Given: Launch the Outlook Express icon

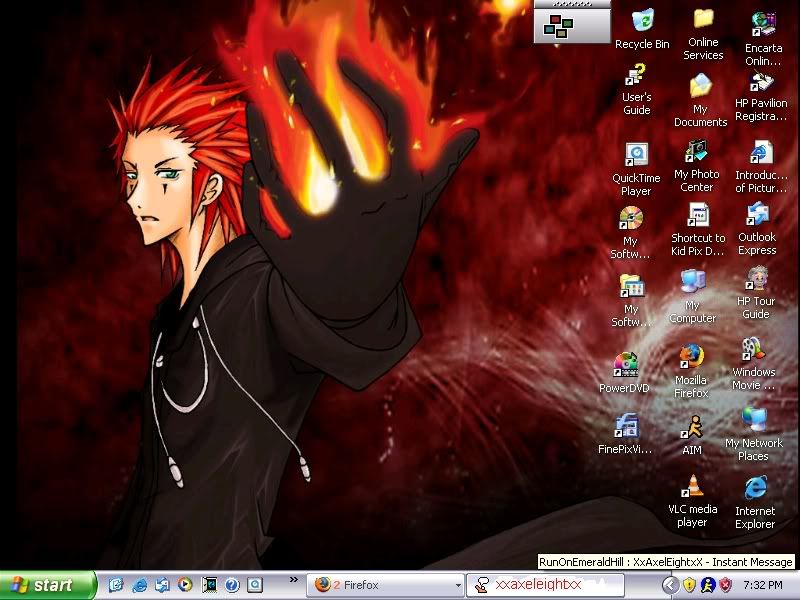Looking at the screenshot, I should (x=757, y=228).
